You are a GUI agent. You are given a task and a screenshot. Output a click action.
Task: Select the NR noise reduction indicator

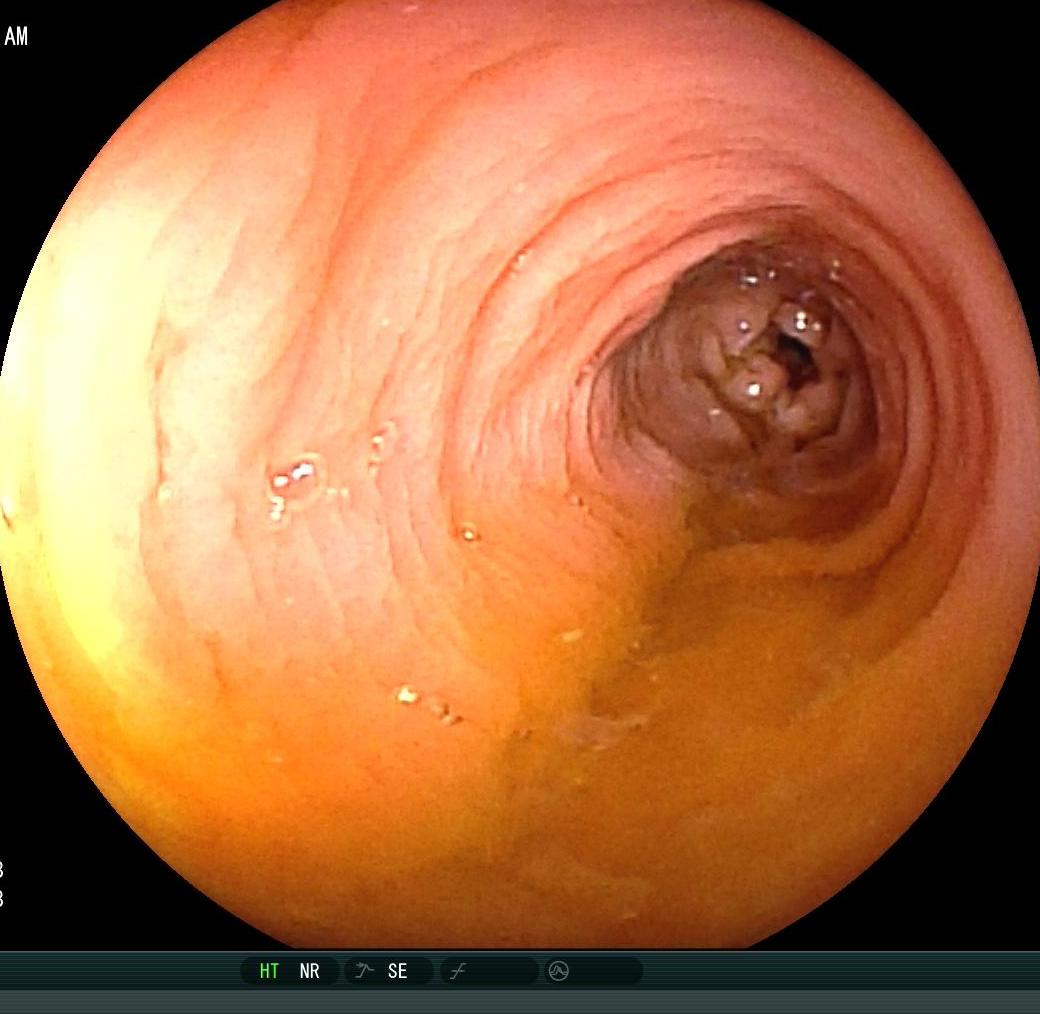[309, 971]
